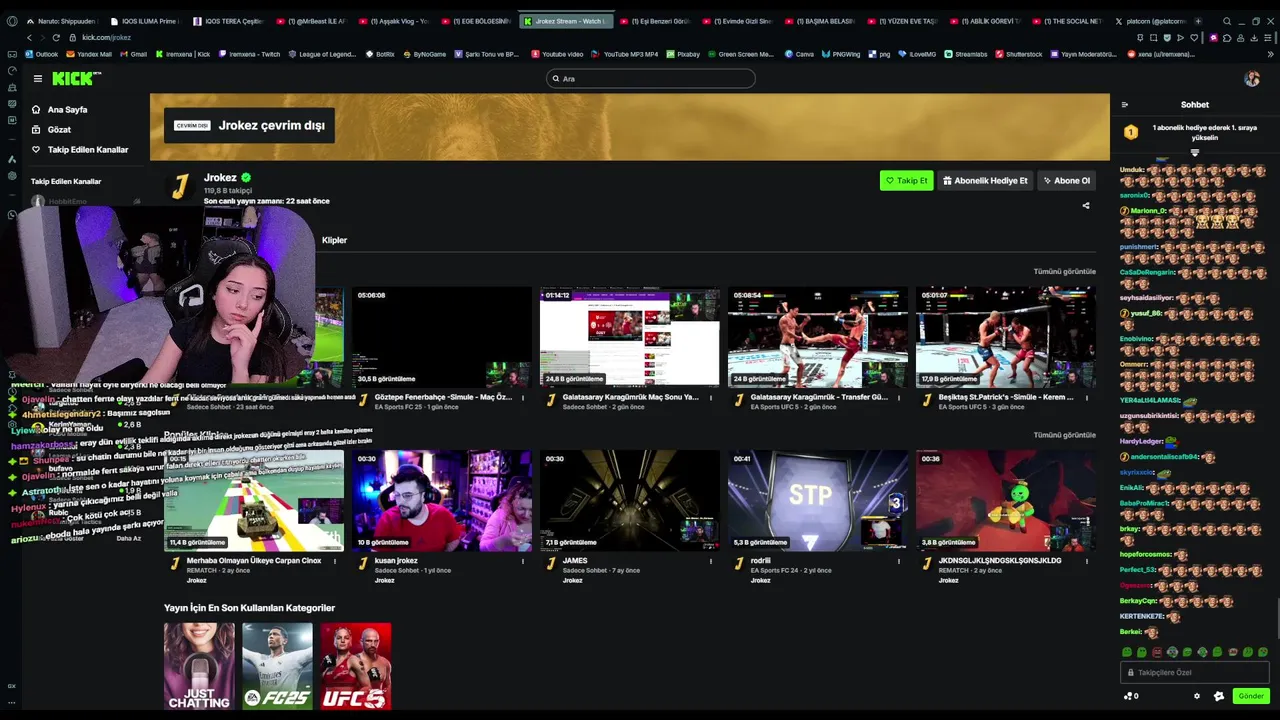Open options menu for JKDNSGLJKLŞNDGSKLŞGNSJKLDG clip
This screenshot has width=1280, height=720.
point(1087,561)
